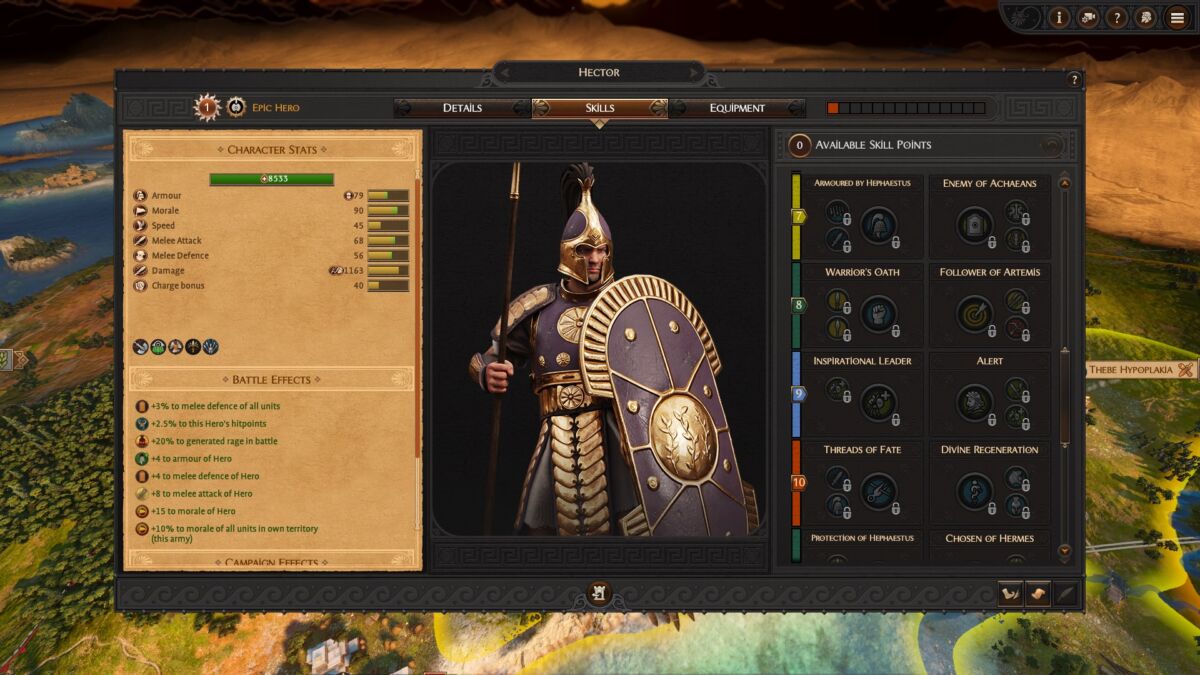The width and height of the screenshot is (1200, 675).
Task: Select the Threads of Fate scissors skill icon
Action: [879, 491]
